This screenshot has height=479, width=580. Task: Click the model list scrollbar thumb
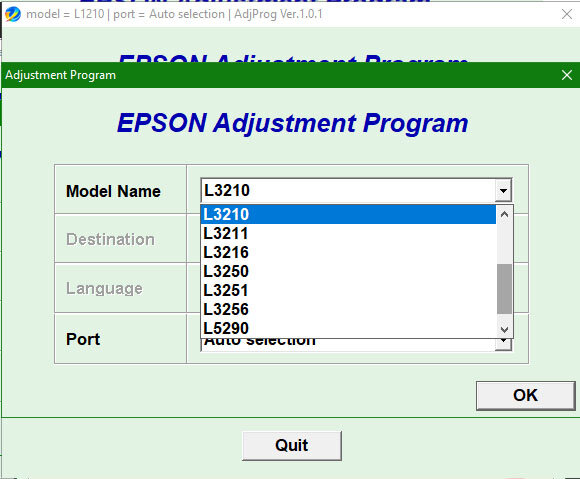504,289
